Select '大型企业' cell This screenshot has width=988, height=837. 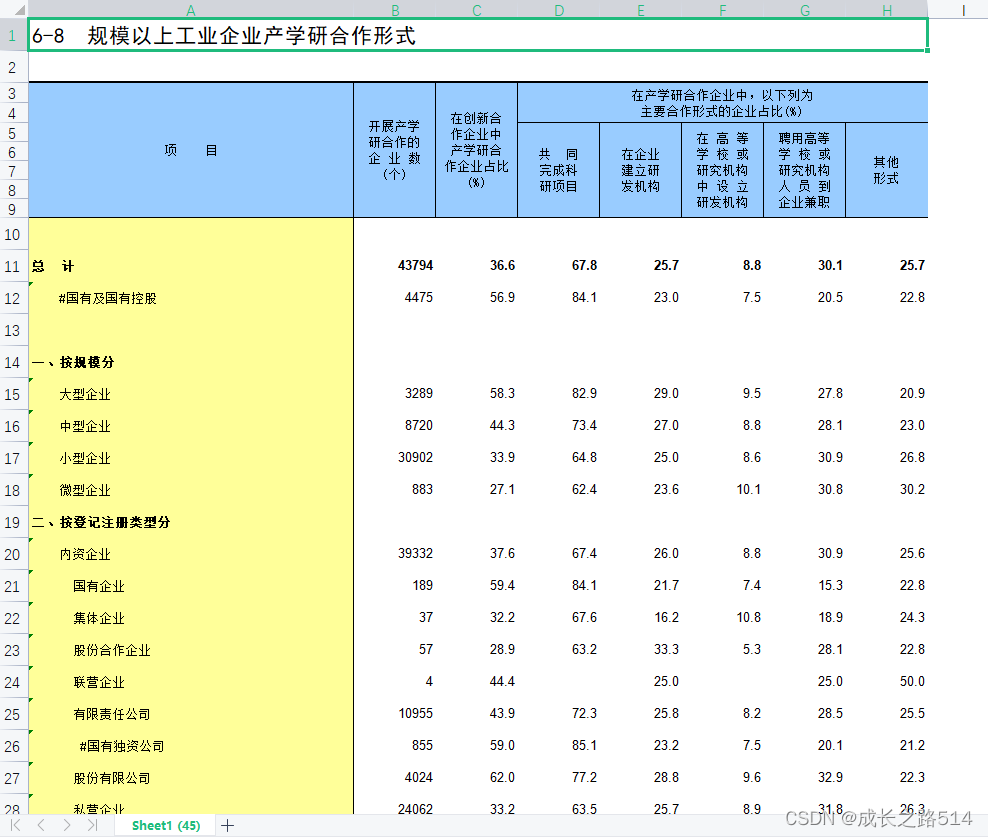pos(191,395)
